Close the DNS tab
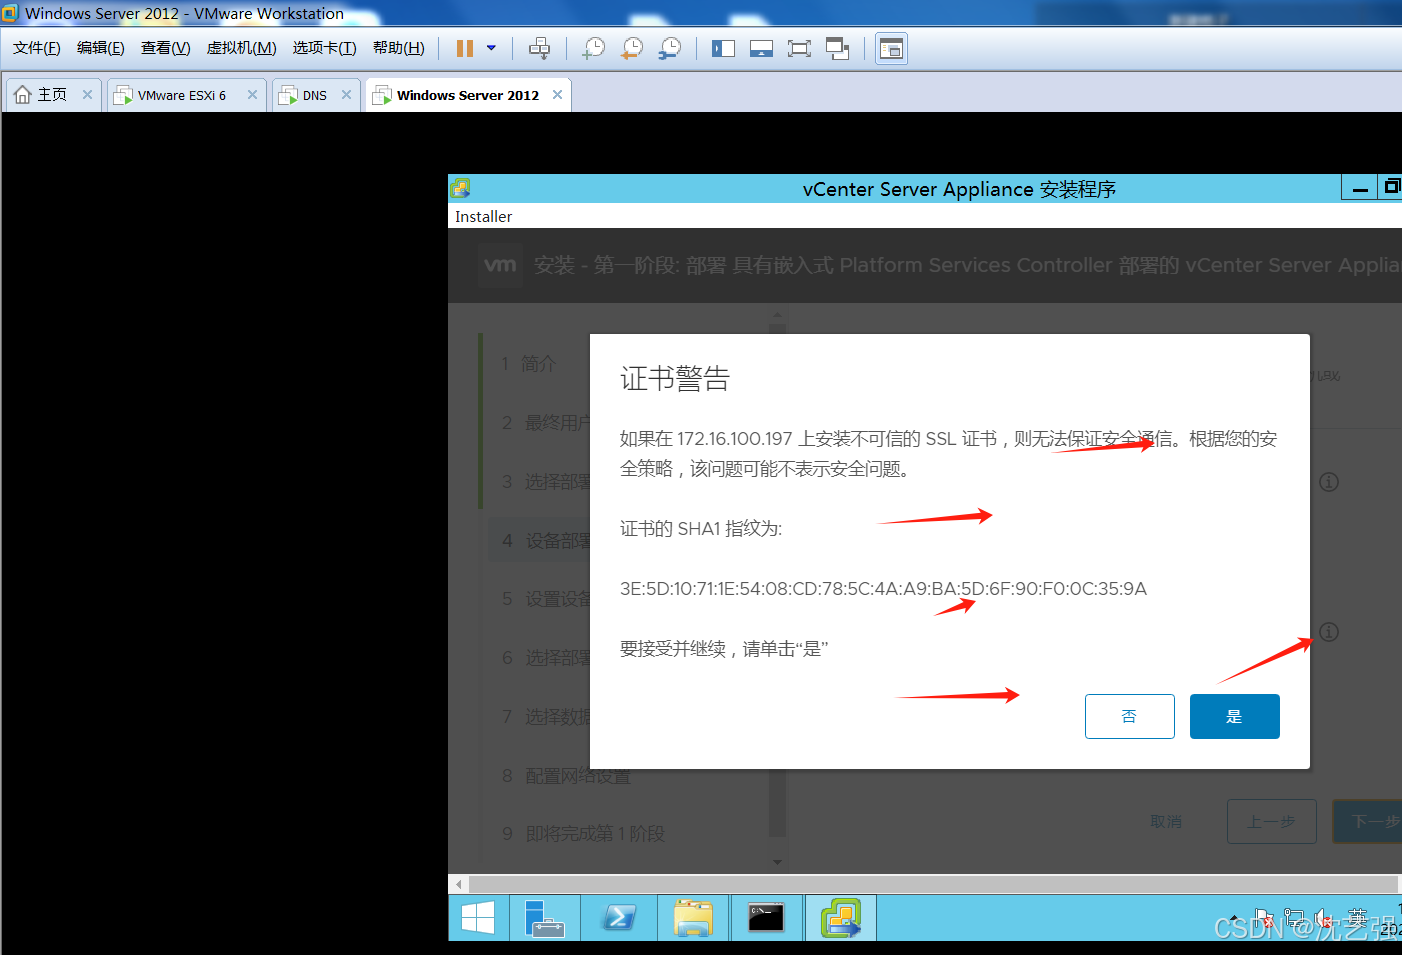This screenshot has width=1402, height=955. click(346, 95)
